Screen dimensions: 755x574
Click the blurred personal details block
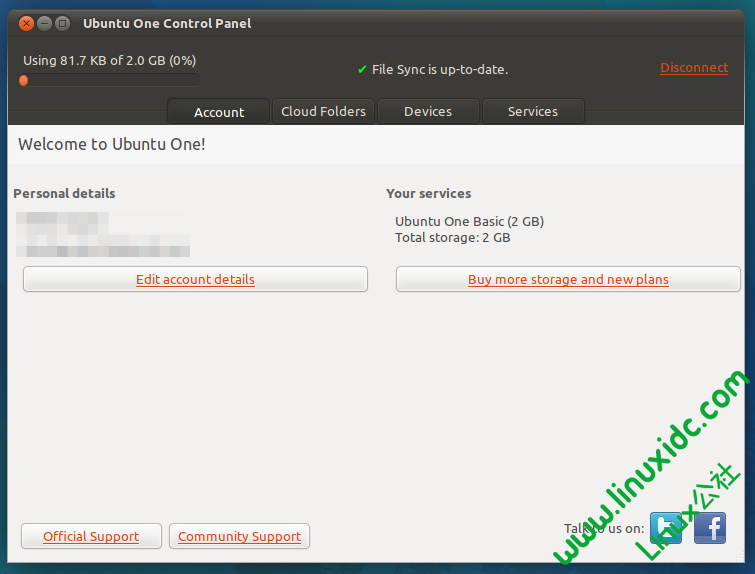coord(103,234)
